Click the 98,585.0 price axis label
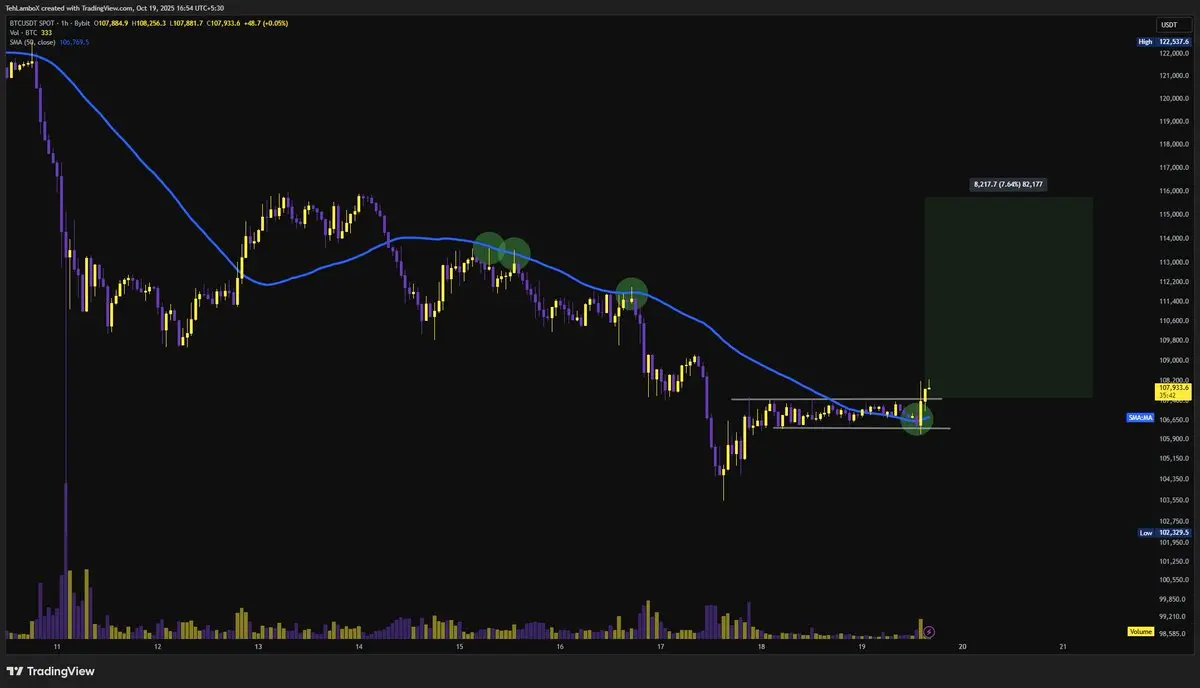The width and height of the screenshot is (1200, 688). 1171,634
